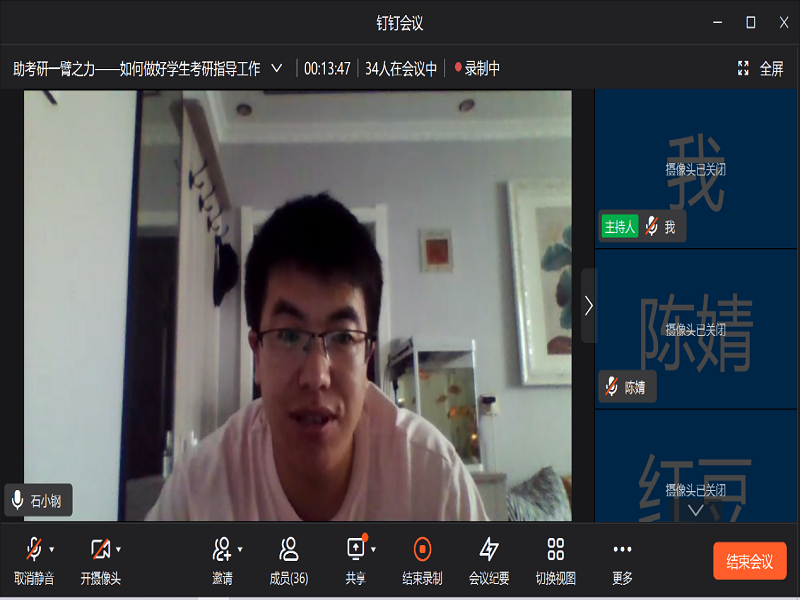This screenshot has height=600, width=800.
Task: Click the 邀请 invite icon
Action: (222, 549)
